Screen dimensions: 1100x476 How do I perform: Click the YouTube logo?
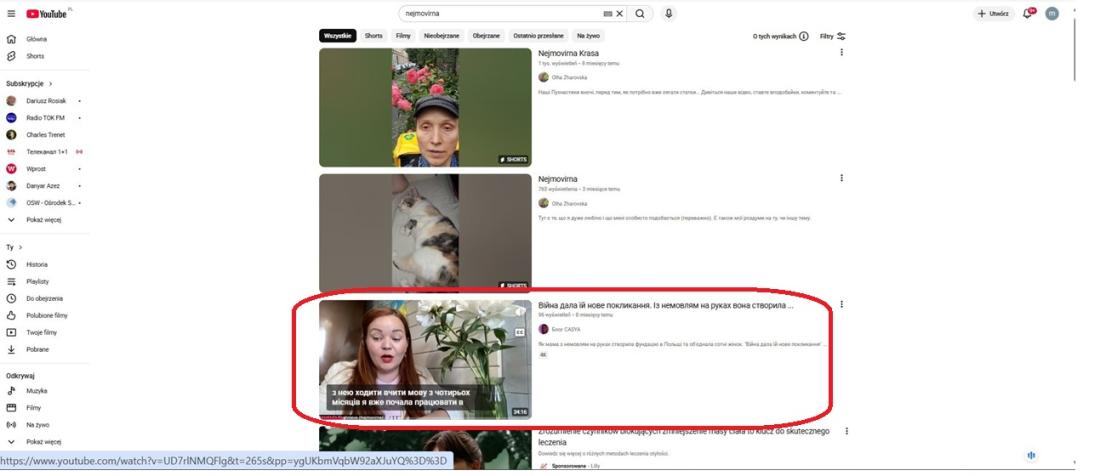[48, 14]
